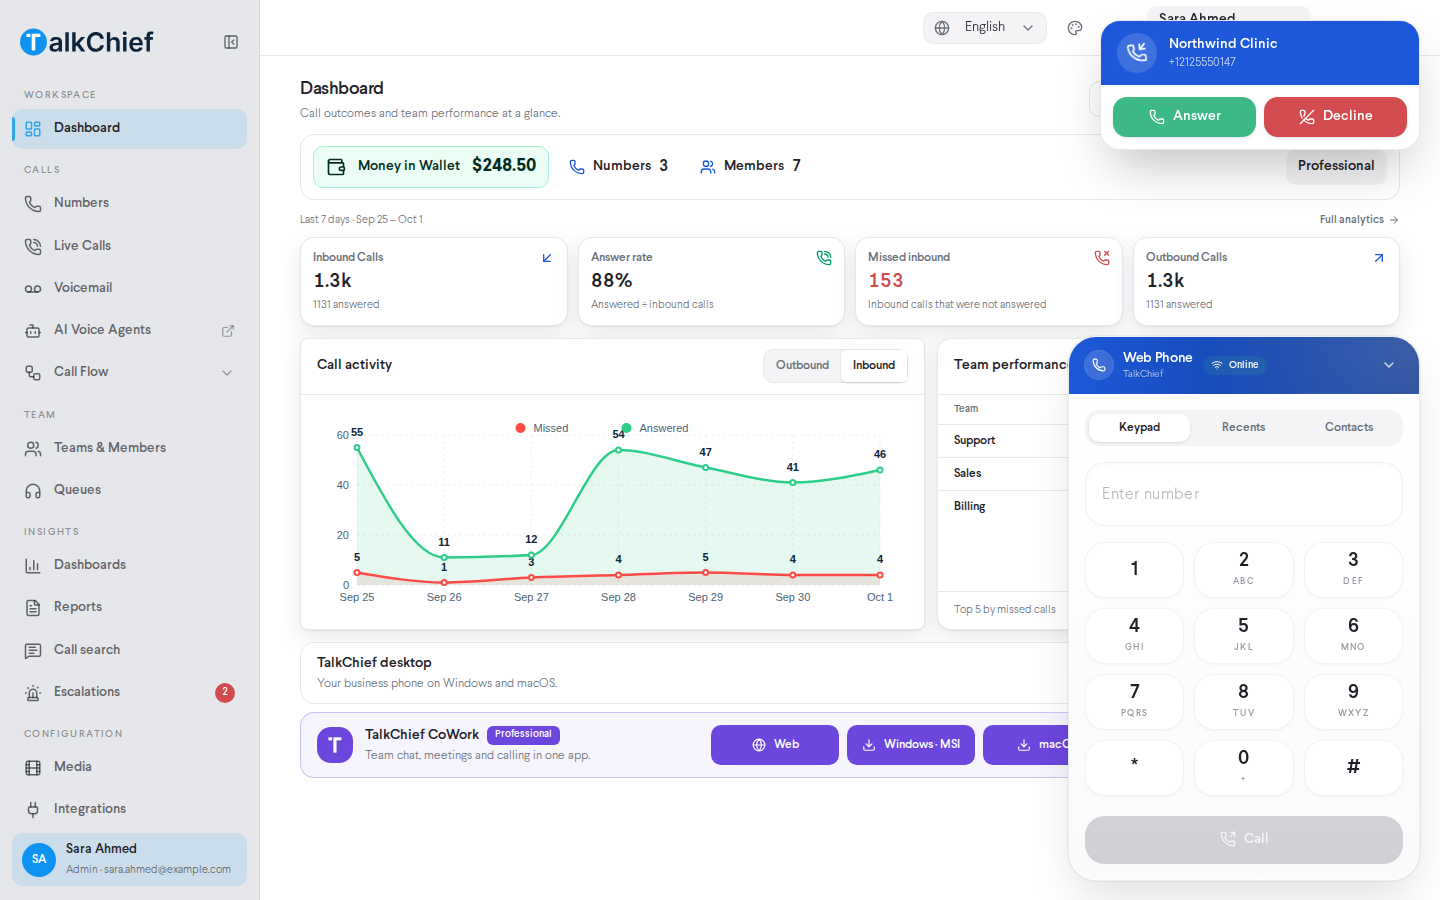Click the Voicemail icon in the sidebar

33,288
